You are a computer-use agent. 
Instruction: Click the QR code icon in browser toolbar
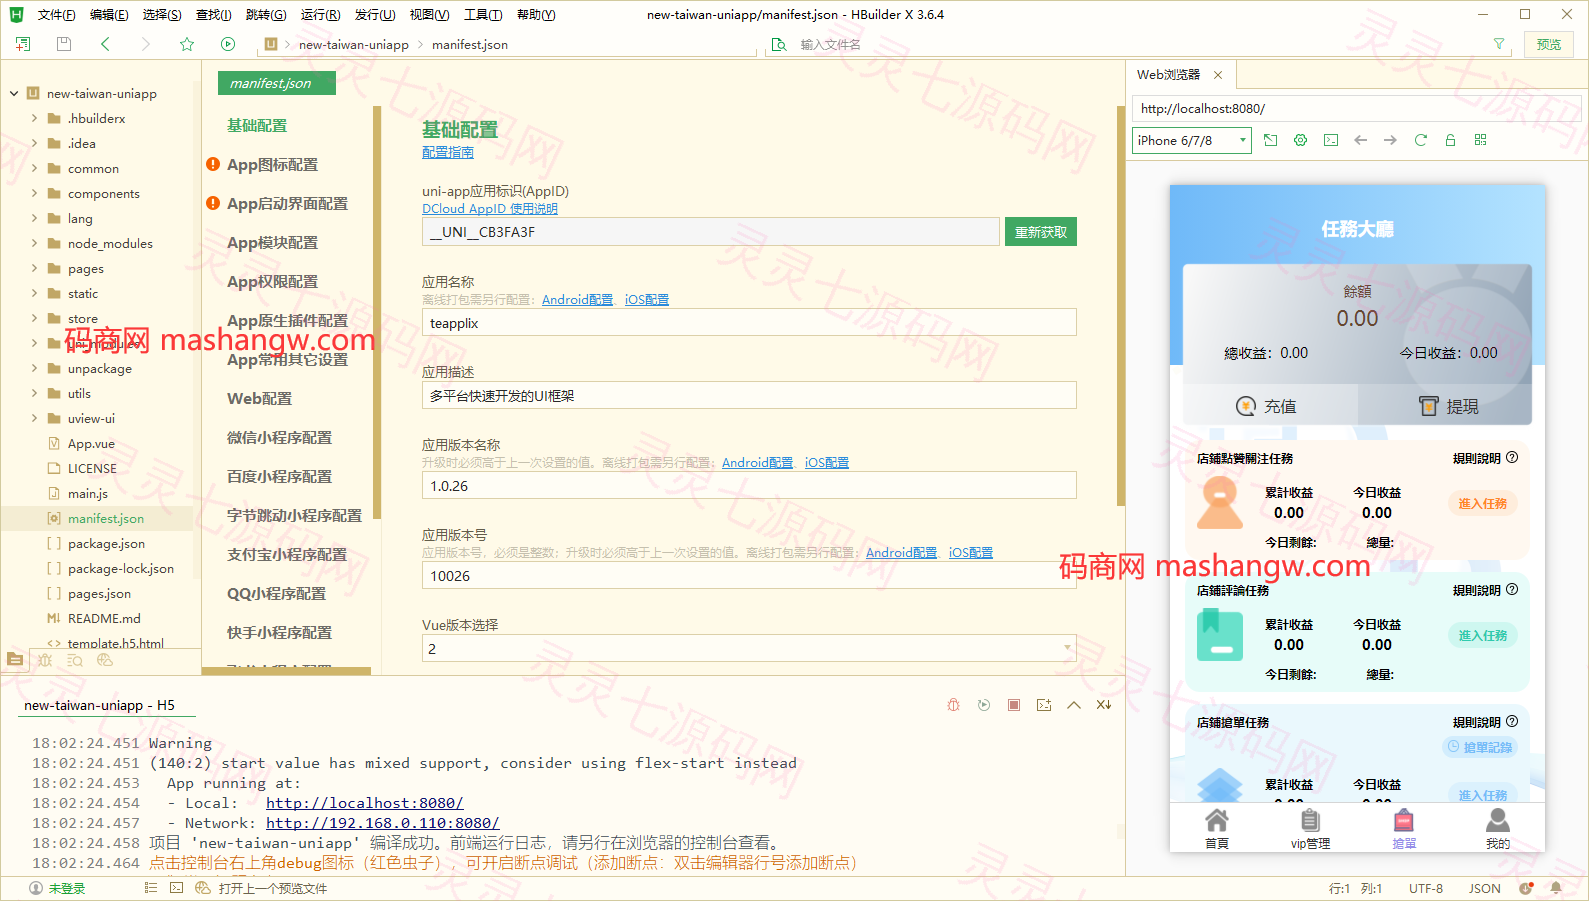[x=1480, y=140]
